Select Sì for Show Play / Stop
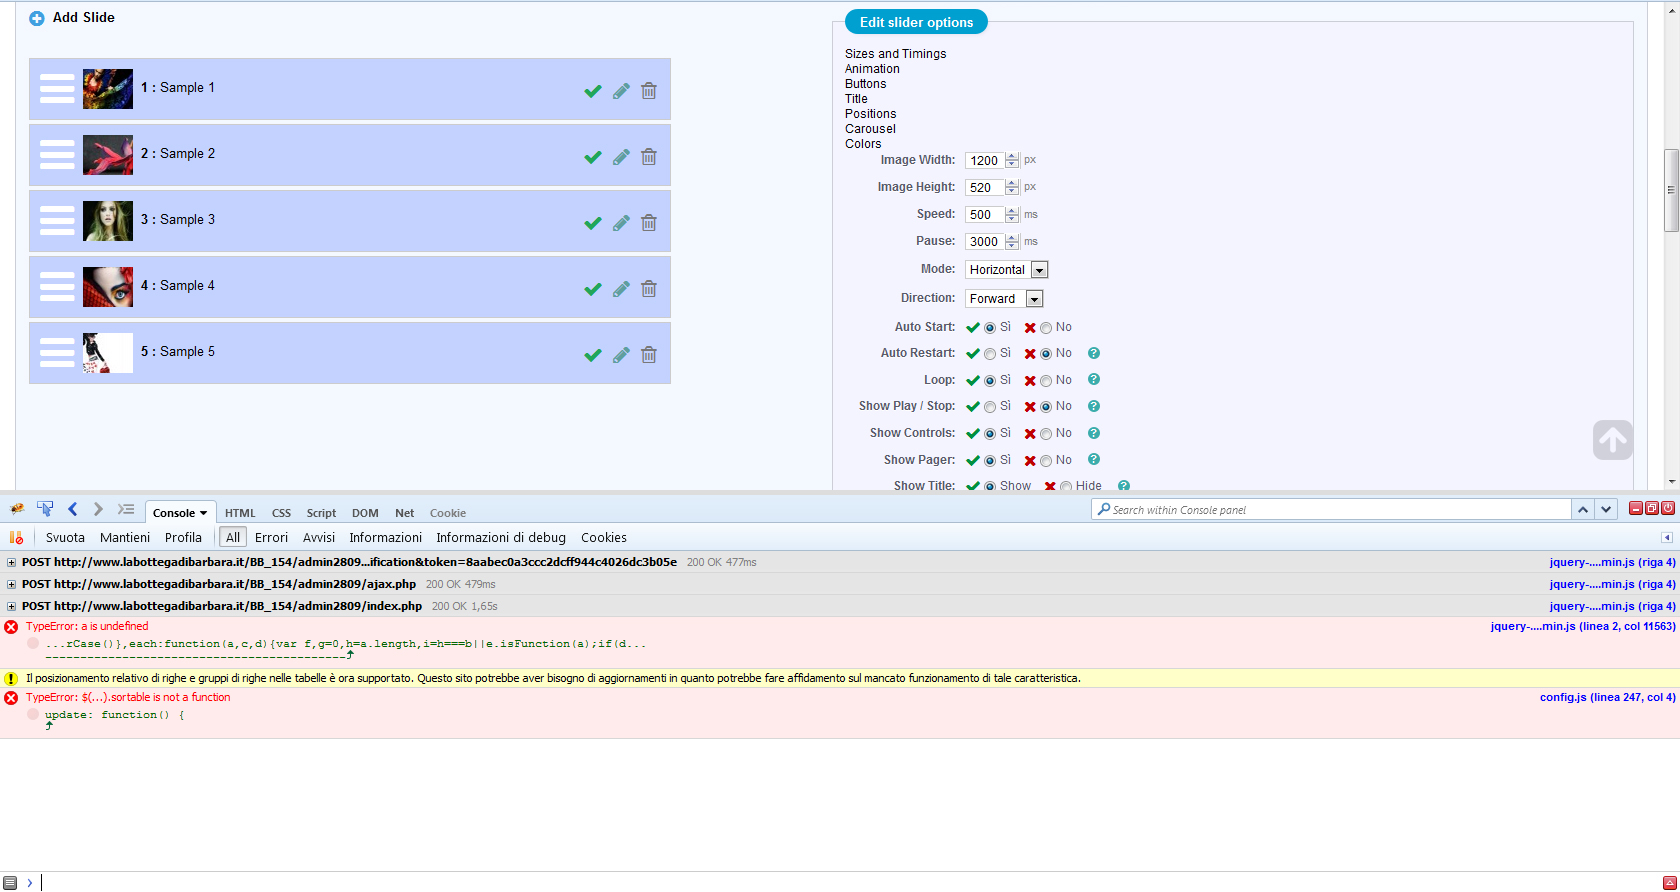This screenshot has height=892, width=1680. point(990,407)
